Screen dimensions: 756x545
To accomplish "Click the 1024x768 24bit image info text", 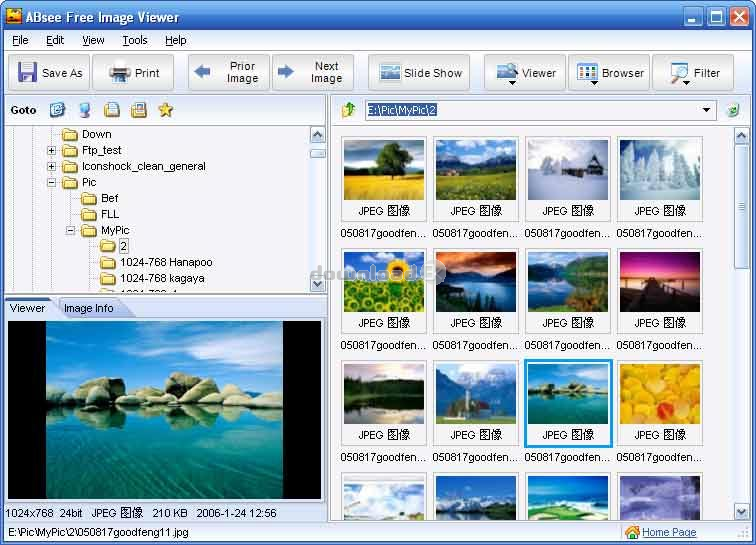I will 44,513.
